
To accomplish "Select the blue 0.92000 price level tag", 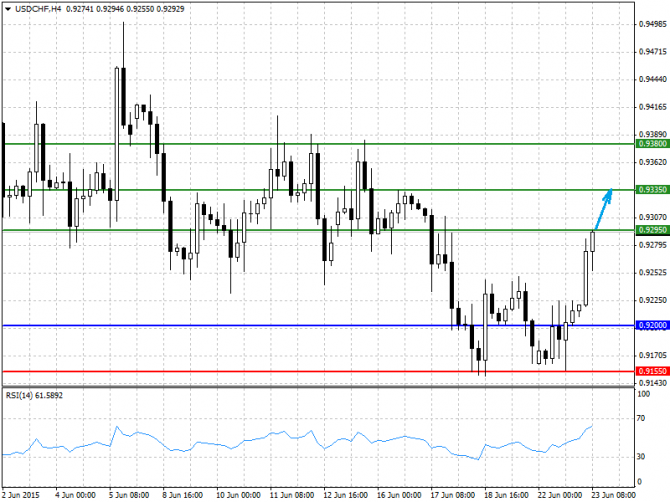I will [x=652, y=325].
